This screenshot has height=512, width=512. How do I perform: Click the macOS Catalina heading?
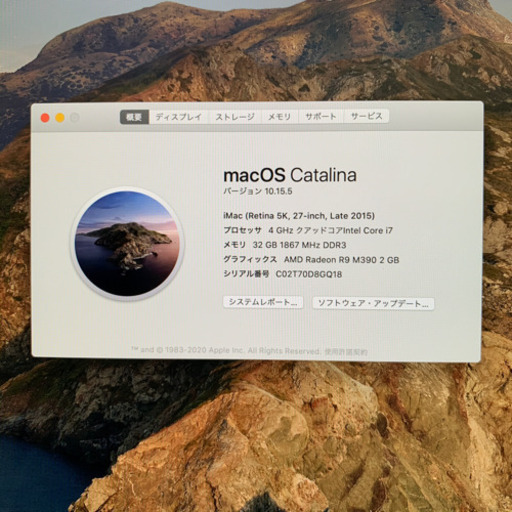290,175
